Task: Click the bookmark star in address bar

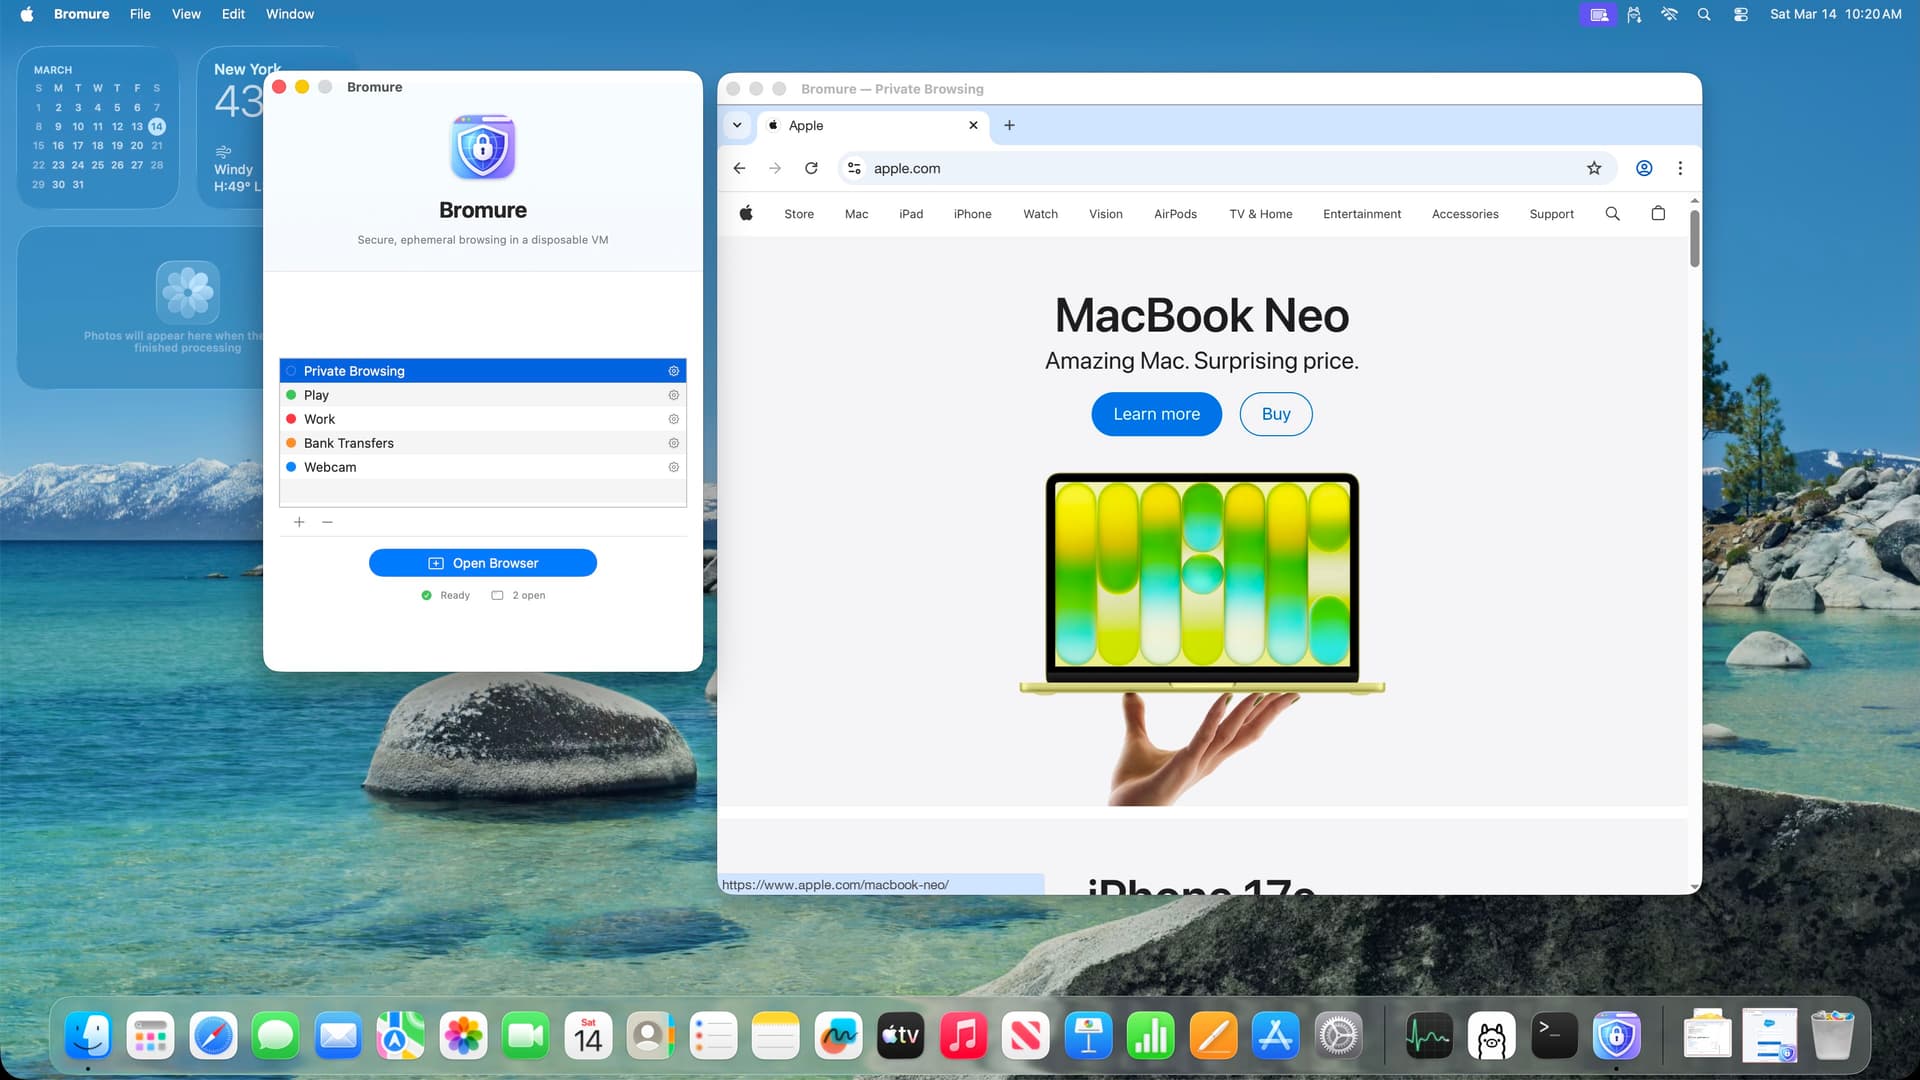Action: [1594, 168]
